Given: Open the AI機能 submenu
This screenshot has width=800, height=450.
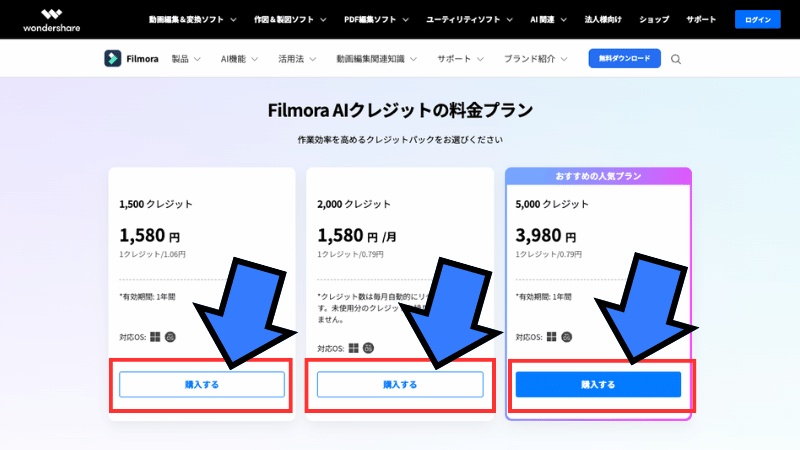Looking at the screenshot, I should click(239, 59).
